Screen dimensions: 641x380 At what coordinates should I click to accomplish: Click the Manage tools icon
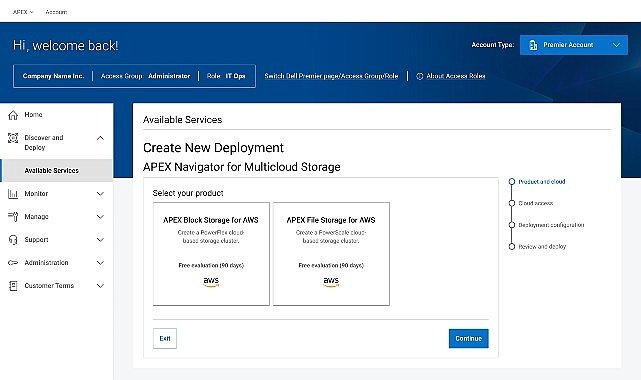tap(13, 217)
